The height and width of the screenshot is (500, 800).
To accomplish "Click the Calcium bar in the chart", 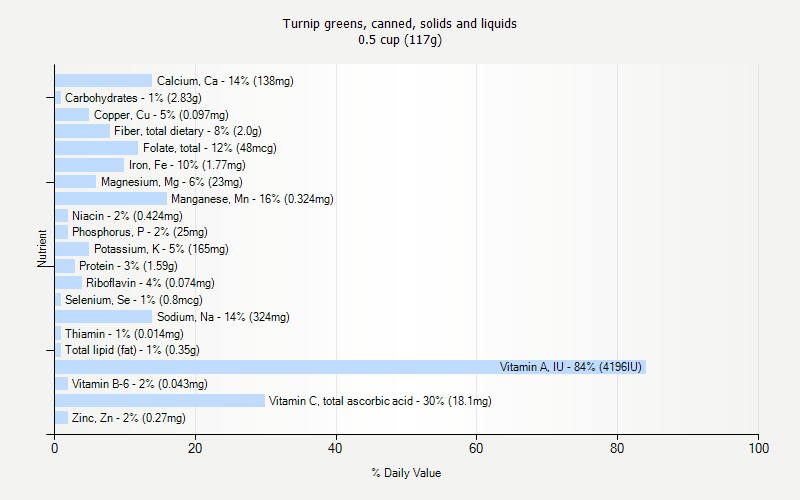I will (104, 81).
